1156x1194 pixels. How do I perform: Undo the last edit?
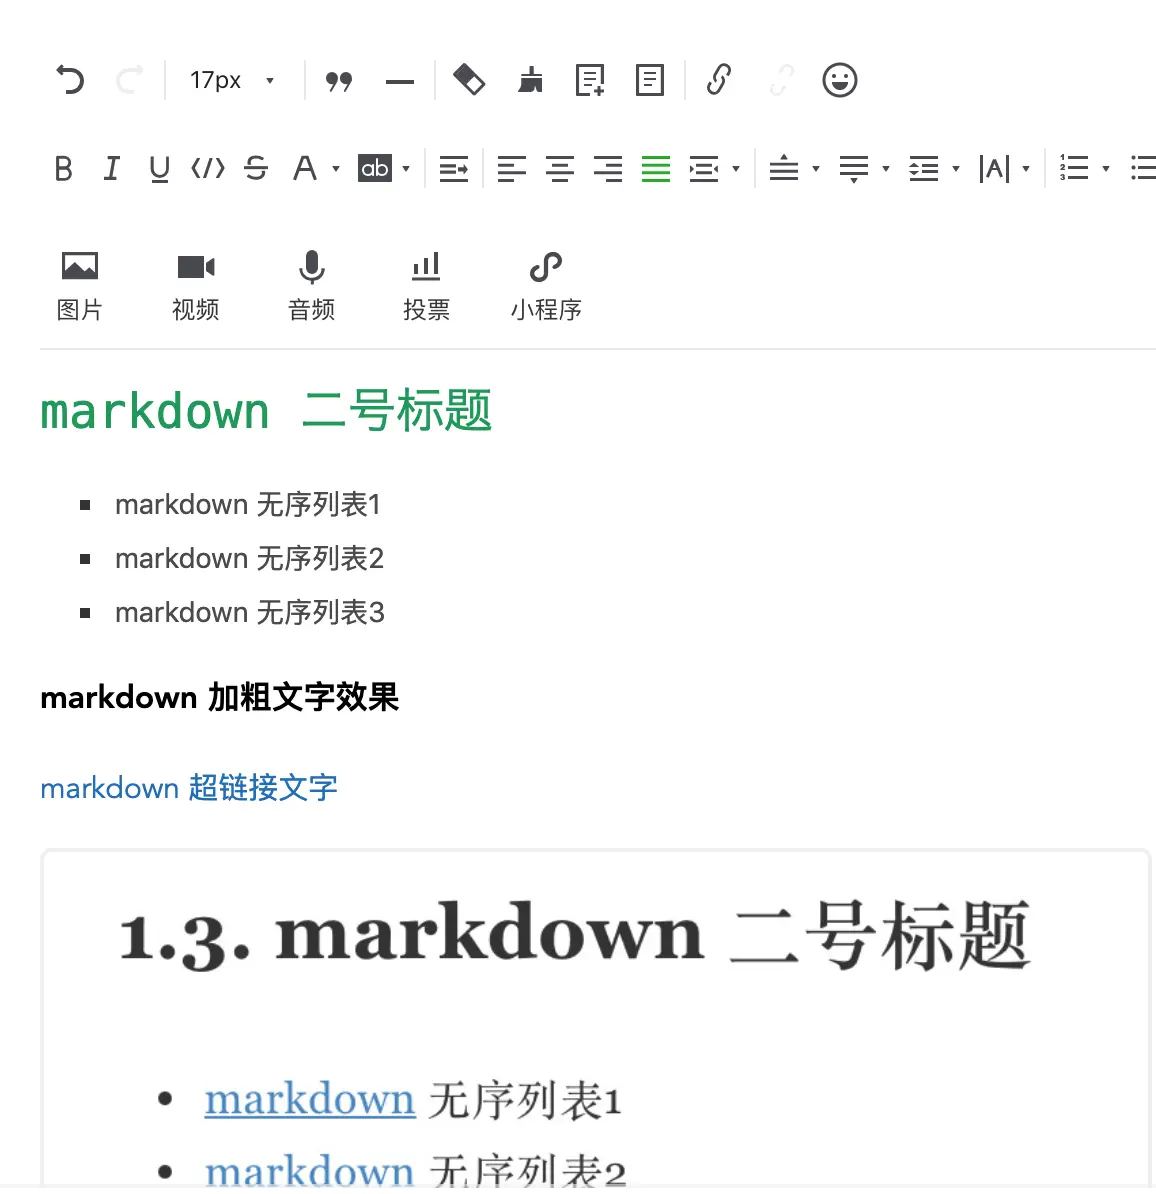68,80
